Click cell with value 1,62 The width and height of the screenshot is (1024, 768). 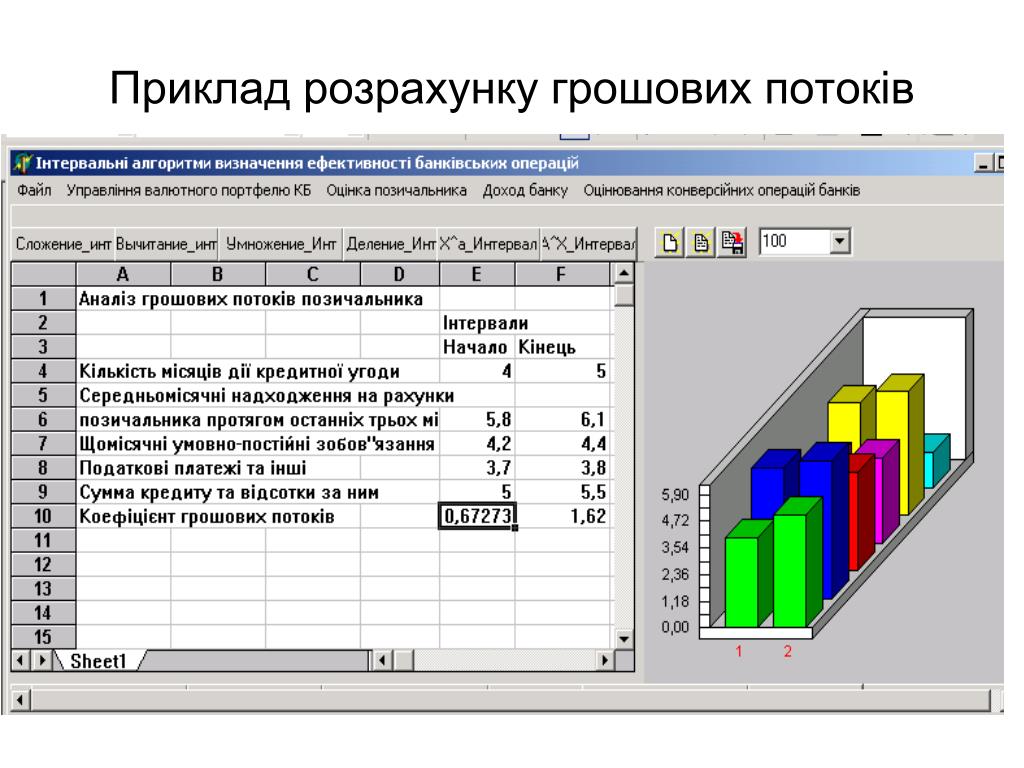point(563,517)
